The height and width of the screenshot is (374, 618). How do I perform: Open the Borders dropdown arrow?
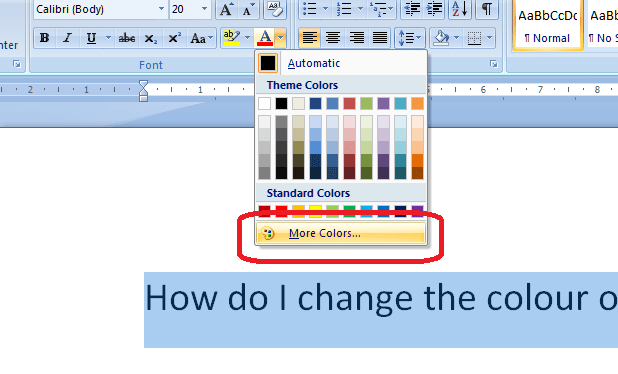pos(490,38)
